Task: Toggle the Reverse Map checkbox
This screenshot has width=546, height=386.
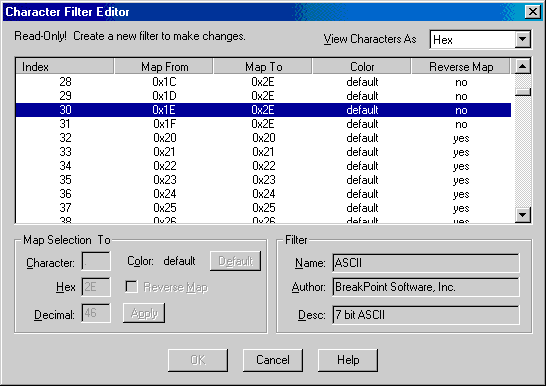Action: [131, 287]
